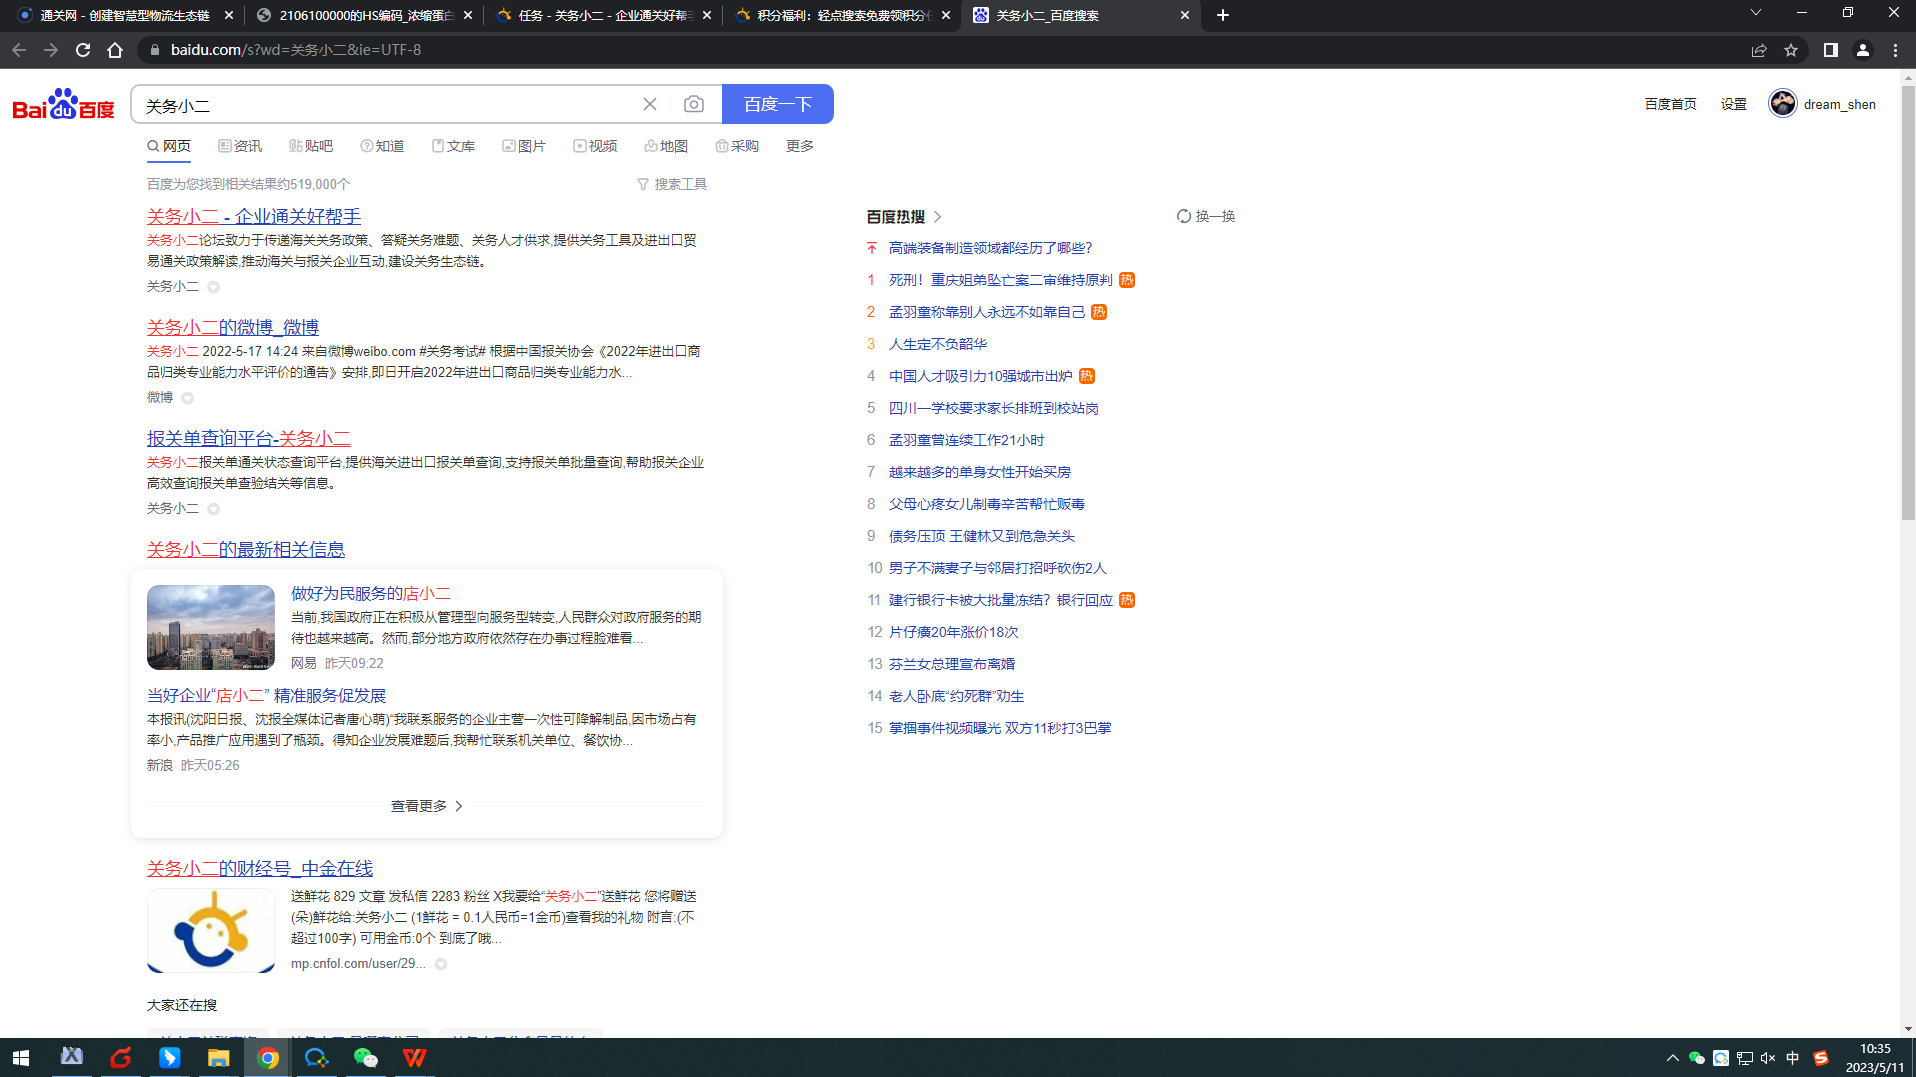Screen dimensions: 1916x1077
Task: Switch to tab 通关网 - 创建智慧型物流生态链
Action: point(125,15)
